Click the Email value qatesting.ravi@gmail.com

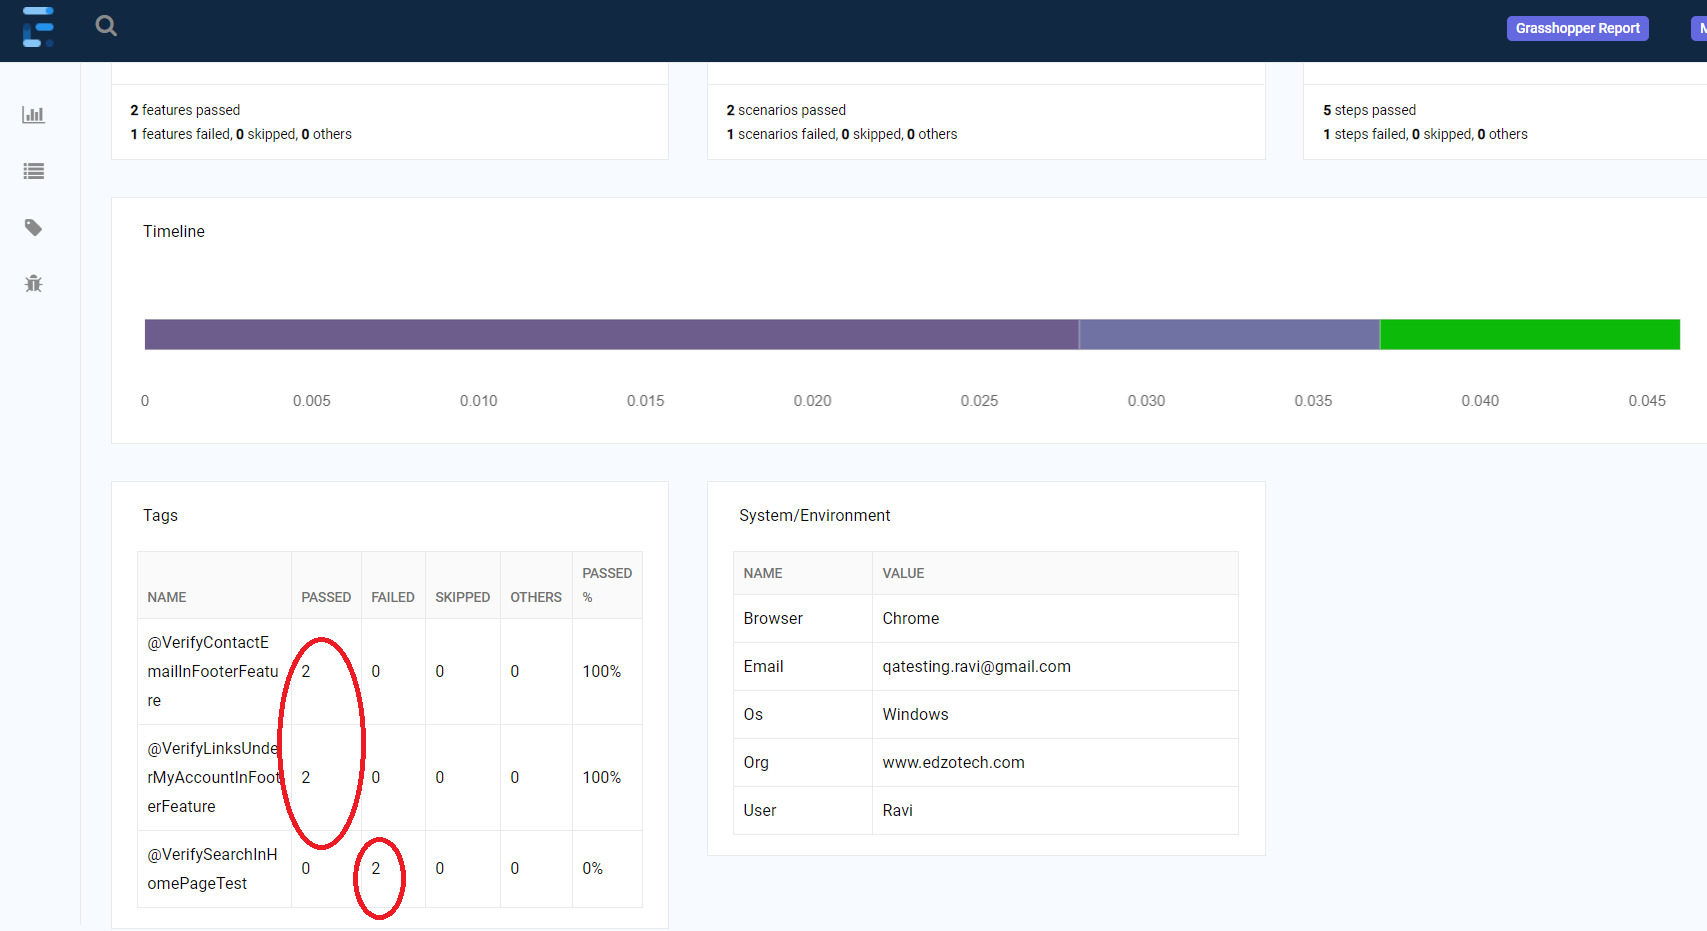(x=977, y=666)
